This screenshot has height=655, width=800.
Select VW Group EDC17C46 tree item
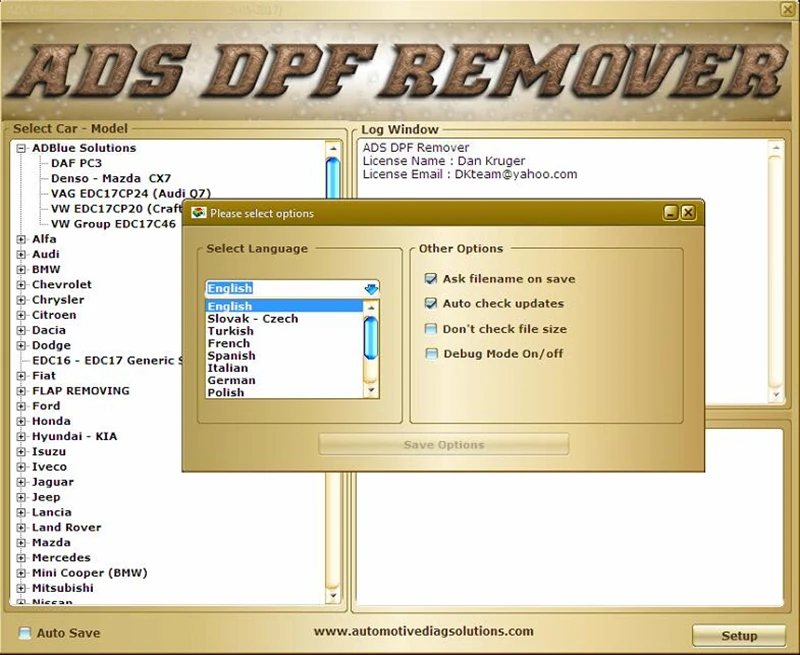click(113, 224)
